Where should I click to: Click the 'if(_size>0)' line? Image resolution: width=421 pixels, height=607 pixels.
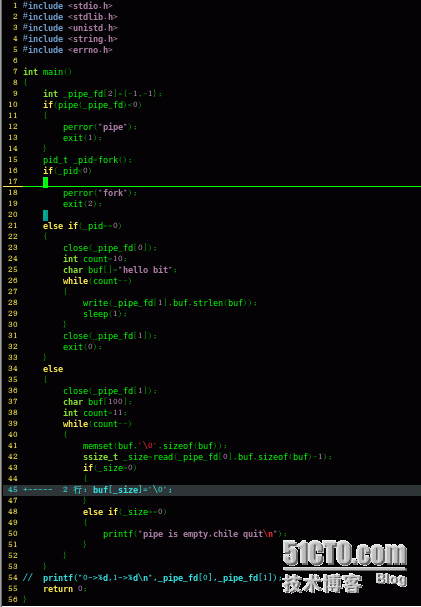(110, 468)
